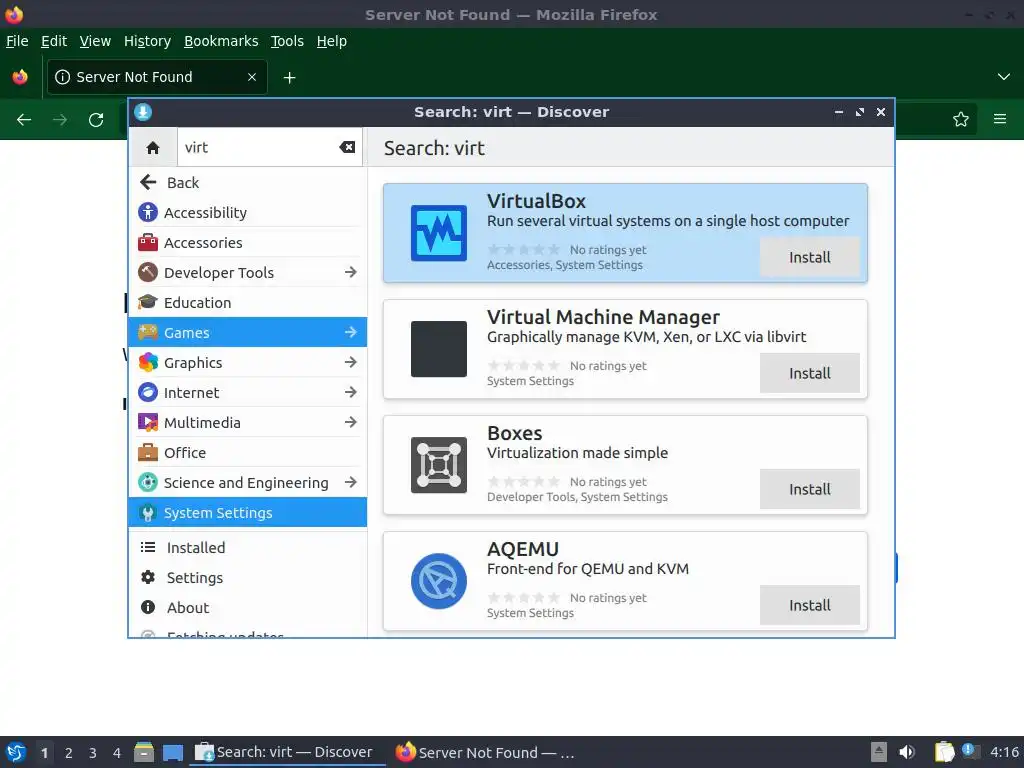Click the show desktop taskbar icon
The image size is (1024, 768).
[x=173, y=753]
